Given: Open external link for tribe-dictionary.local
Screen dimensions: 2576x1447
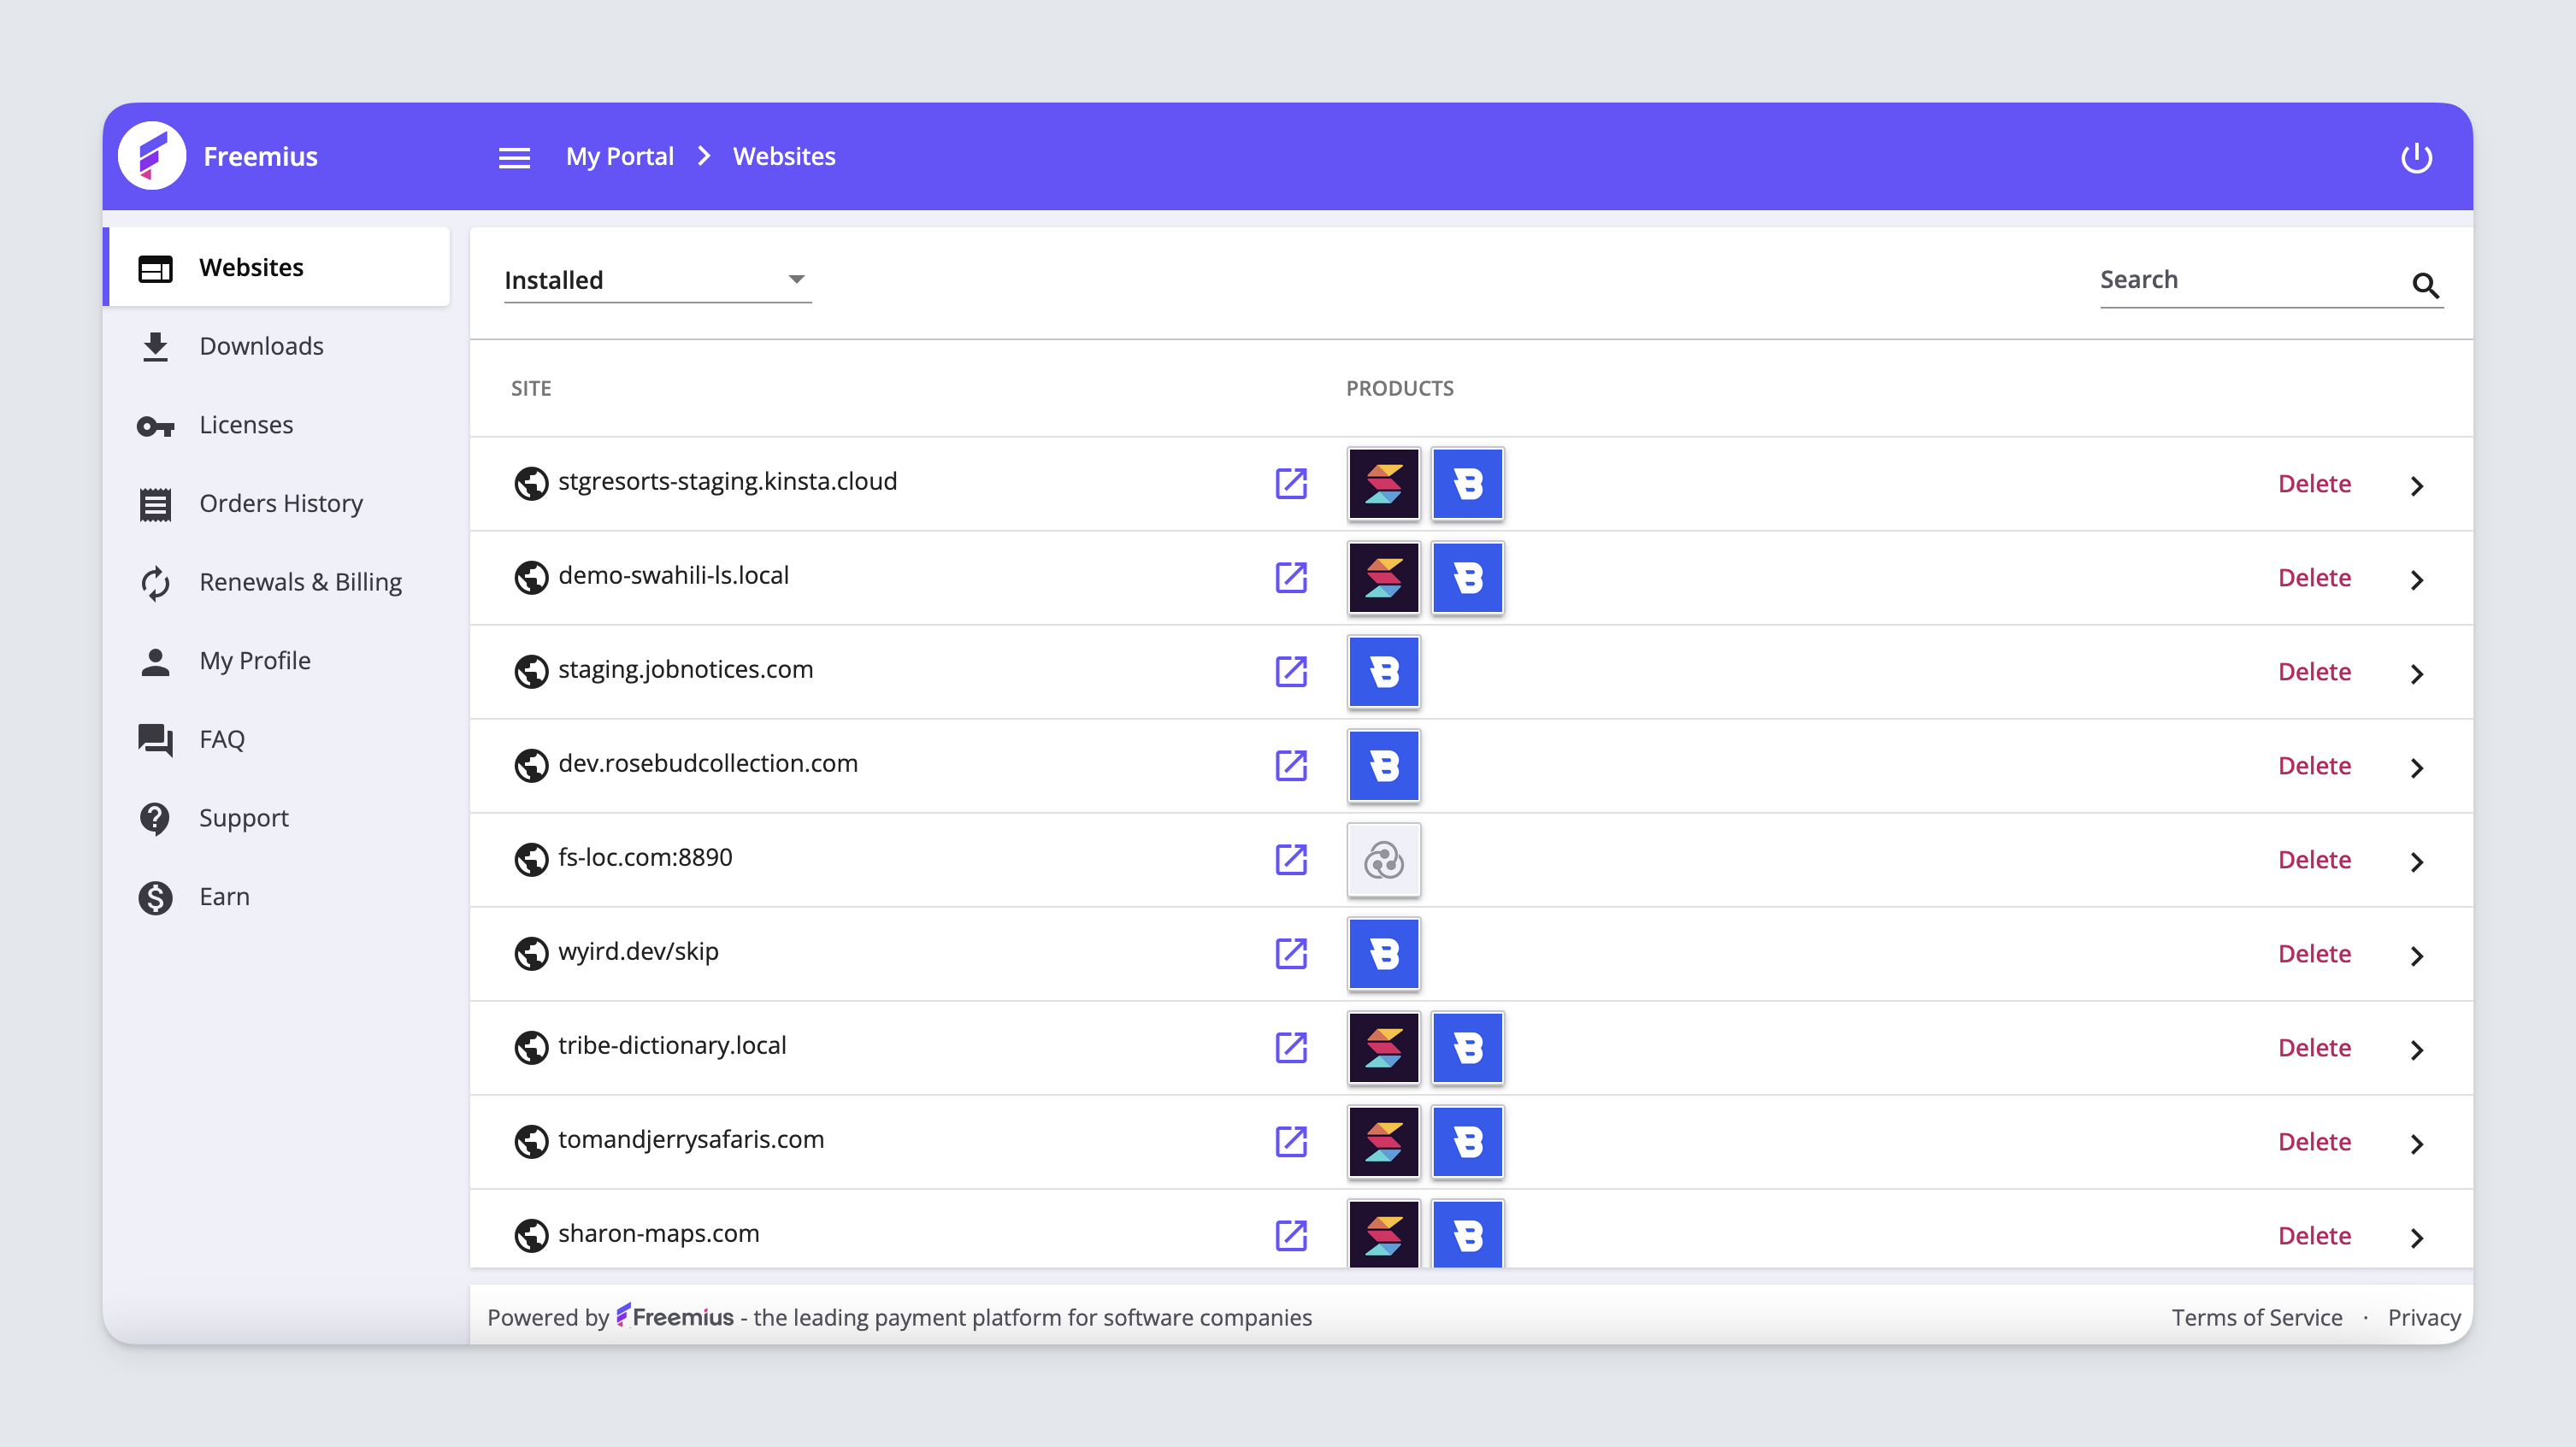Looking at the screenshot, I should point(1291,1047).
